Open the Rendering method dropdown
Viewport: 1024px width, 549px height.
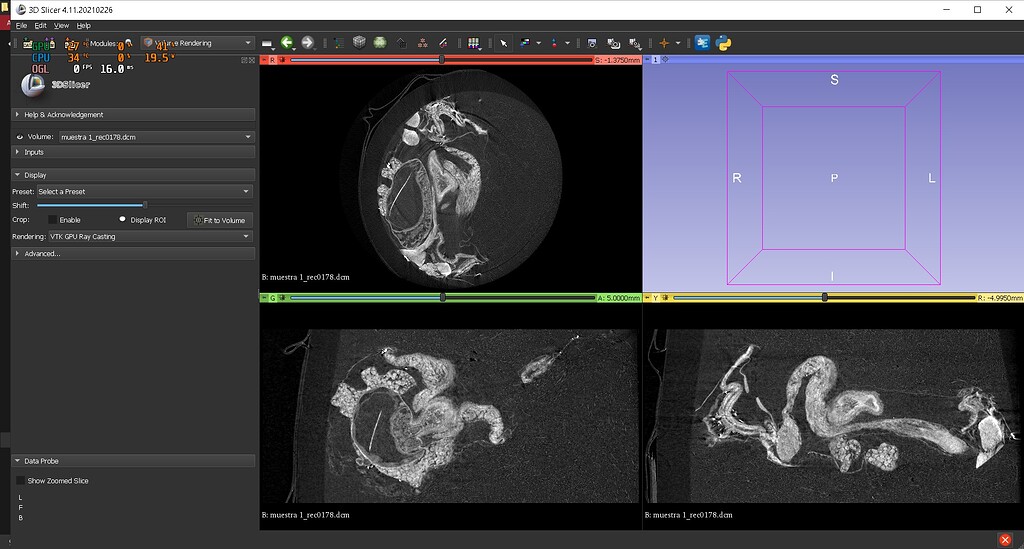tap(149, 237)
